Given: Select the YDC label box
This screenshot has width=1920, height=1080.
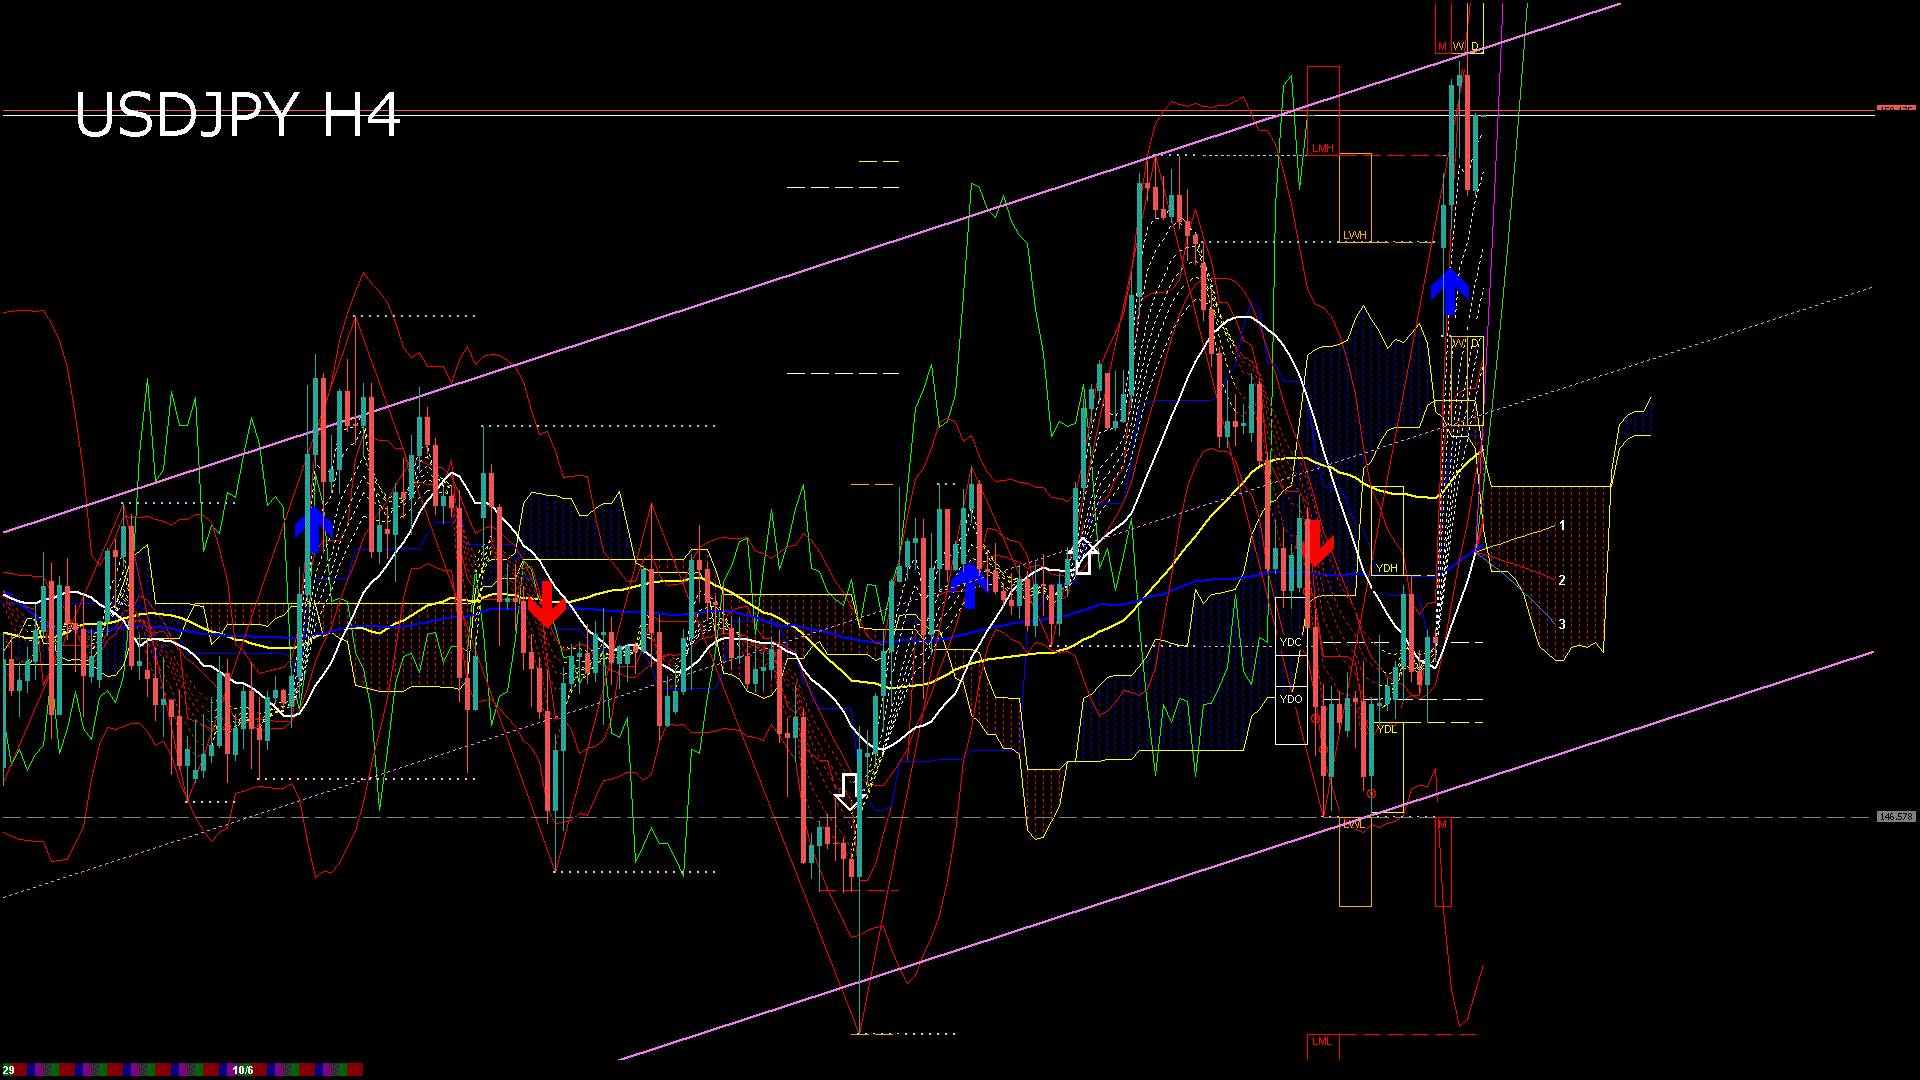Looking at the screenshot, I should 1291,642.
